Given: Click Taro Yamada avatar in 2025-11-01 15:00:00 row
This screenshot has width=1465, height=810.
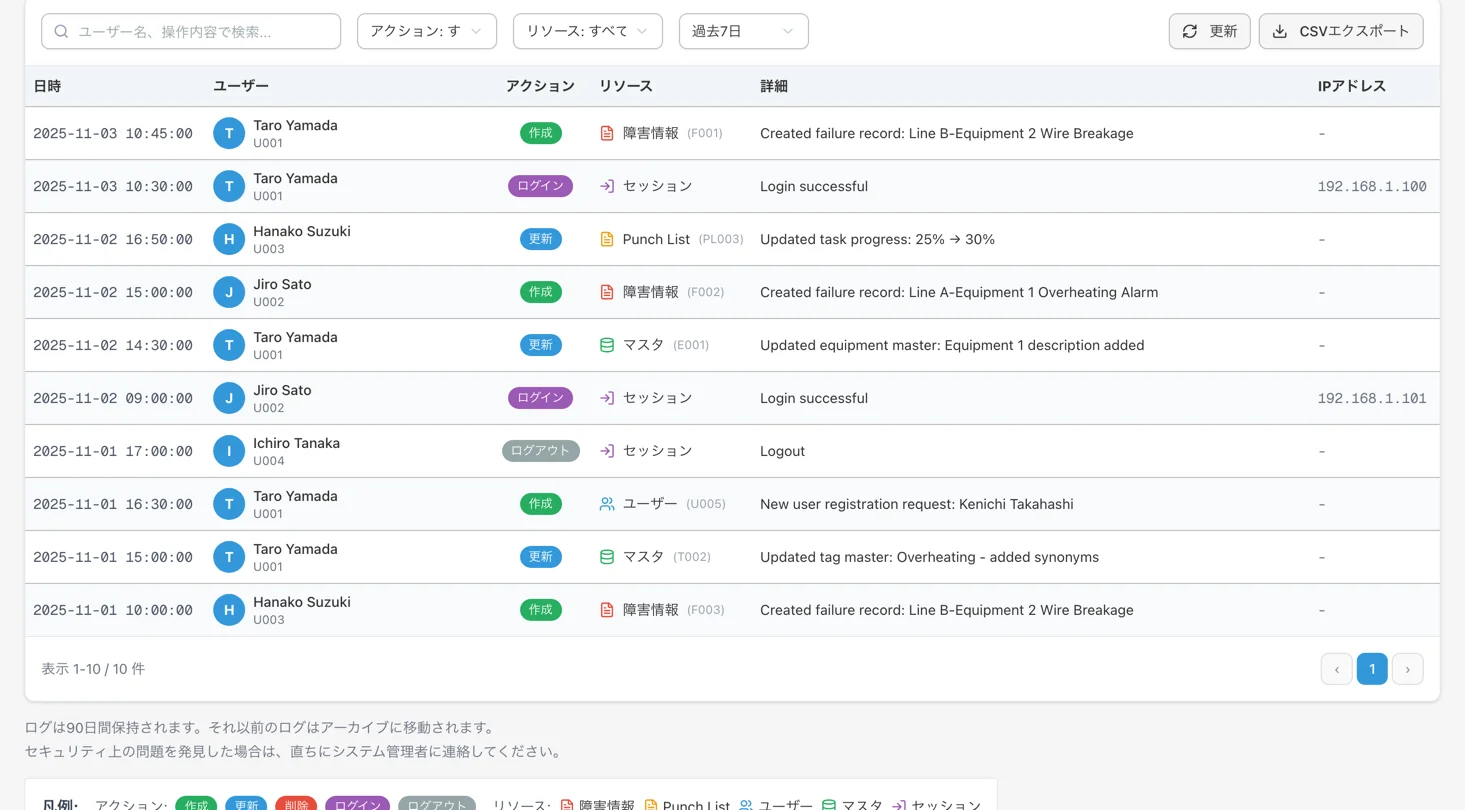Looking at the screenshot, I should [x=229, y=557].
